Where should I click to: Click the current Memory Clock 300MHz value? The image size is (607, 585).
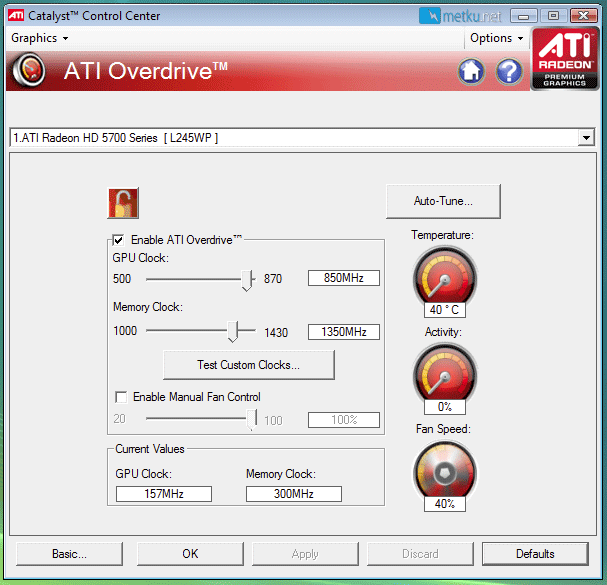pos(294,494)
